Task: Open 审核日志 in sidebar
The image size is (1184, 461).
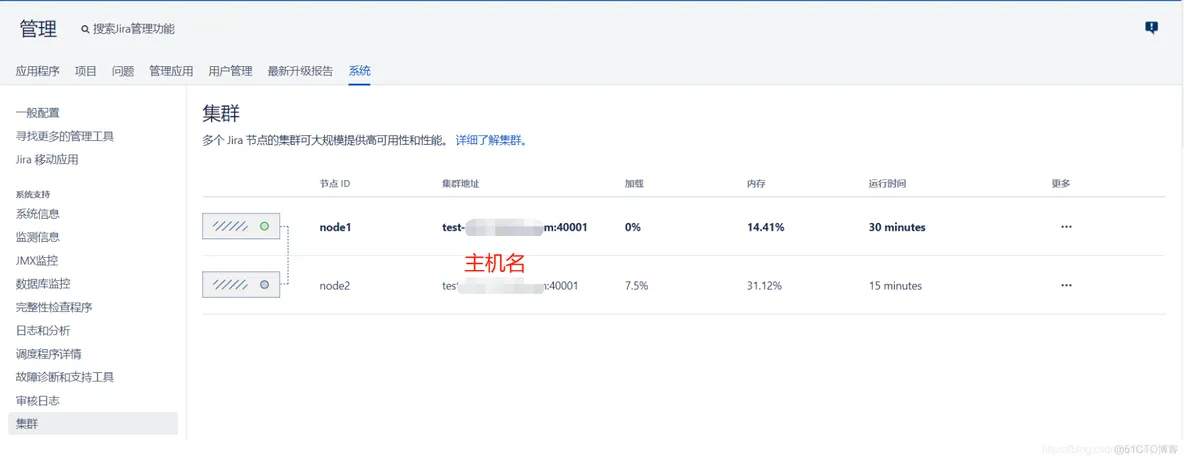Action: pos(37,400)
